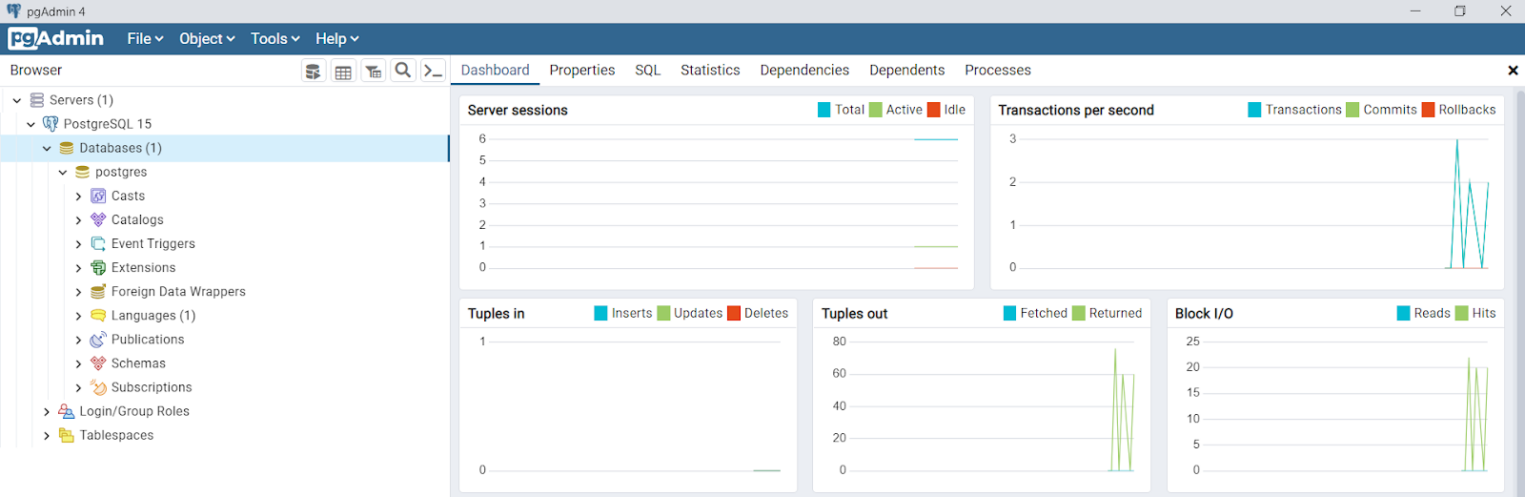This screenshot has height=497, width=1525.
Task: Expand the Schemas tree node
Action: 79,364
